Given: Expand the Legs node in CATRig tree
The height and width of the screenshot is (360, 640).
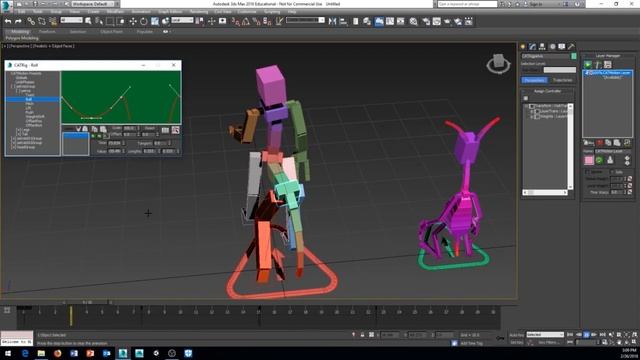Looking at the screenshot, I should click(x=18, y=130).
